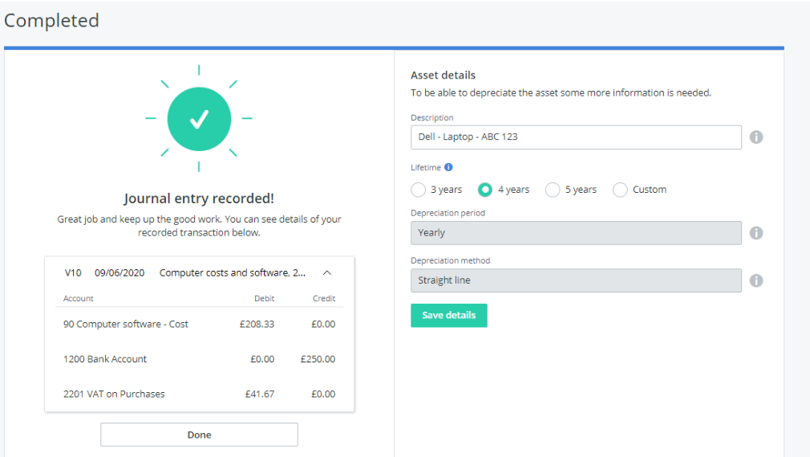Click the blue Lifetime info icon
The width and height of the screenshot is (810, 457).
448,167
